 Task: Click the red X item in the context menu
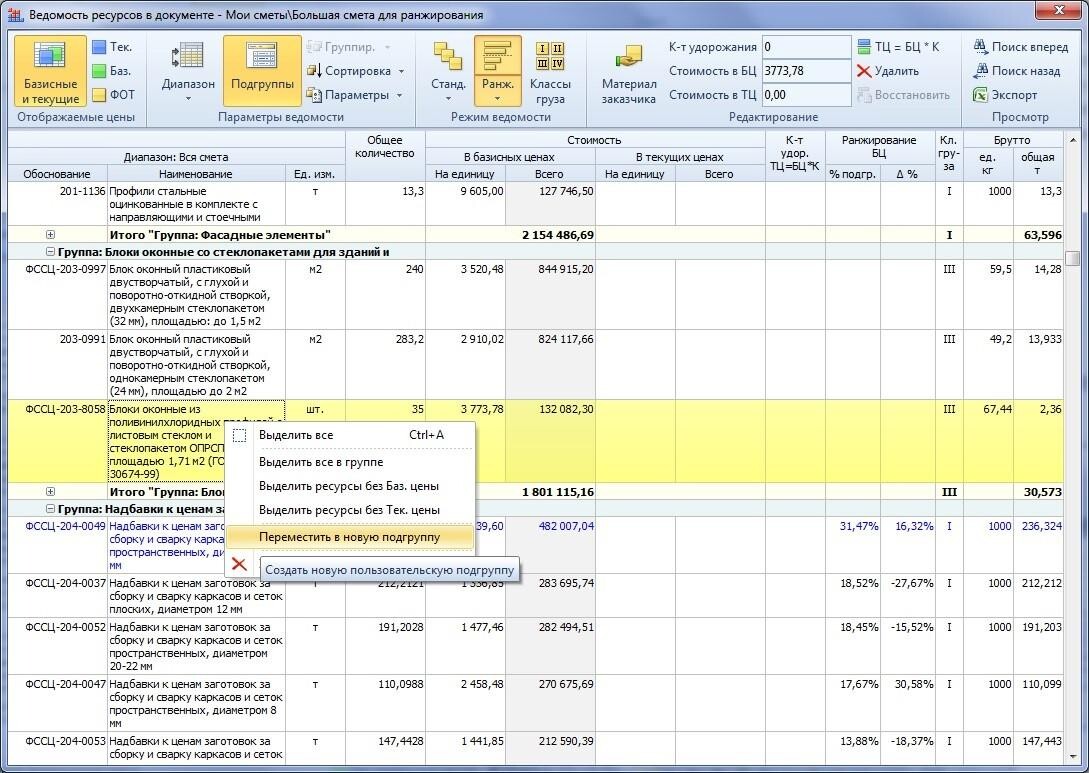tap(239, 564)
